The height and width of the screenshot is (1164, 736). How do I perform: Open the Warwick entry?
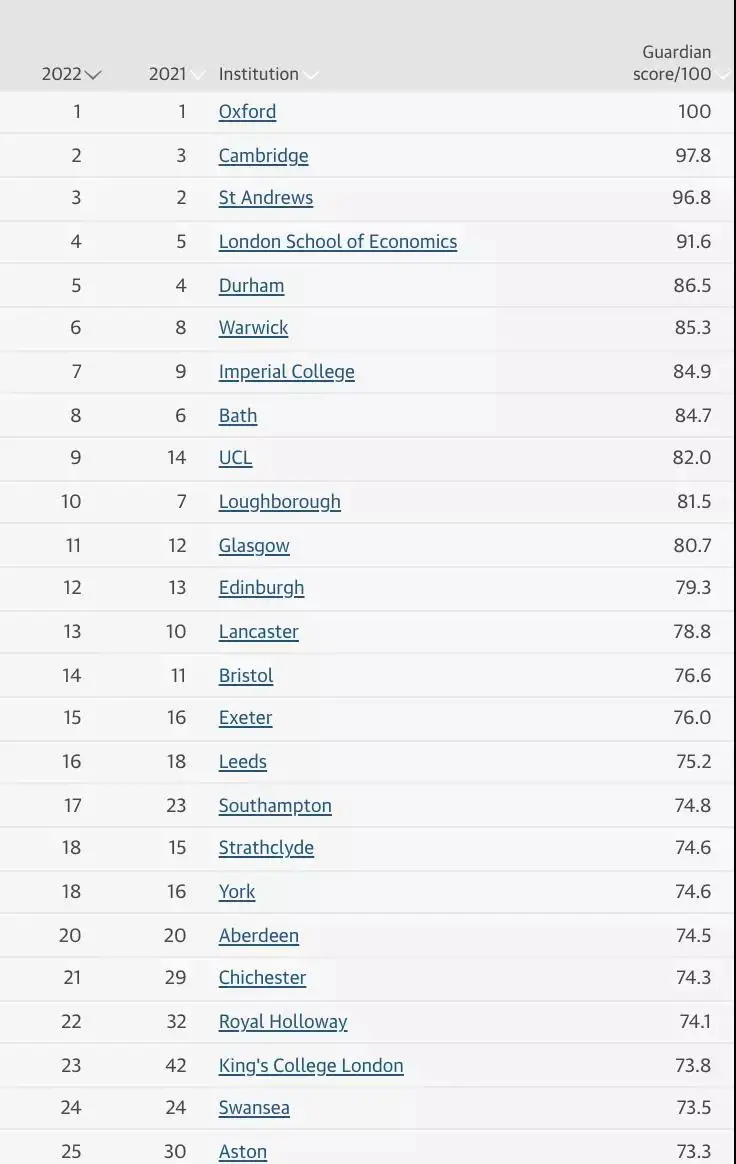point(253,328)
